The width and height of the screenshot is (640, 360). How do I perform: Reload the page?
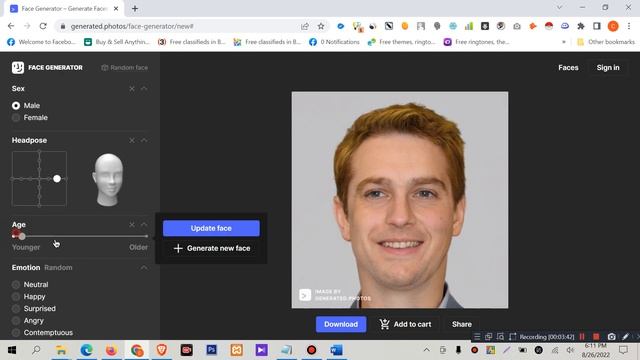tap(43, 26)
